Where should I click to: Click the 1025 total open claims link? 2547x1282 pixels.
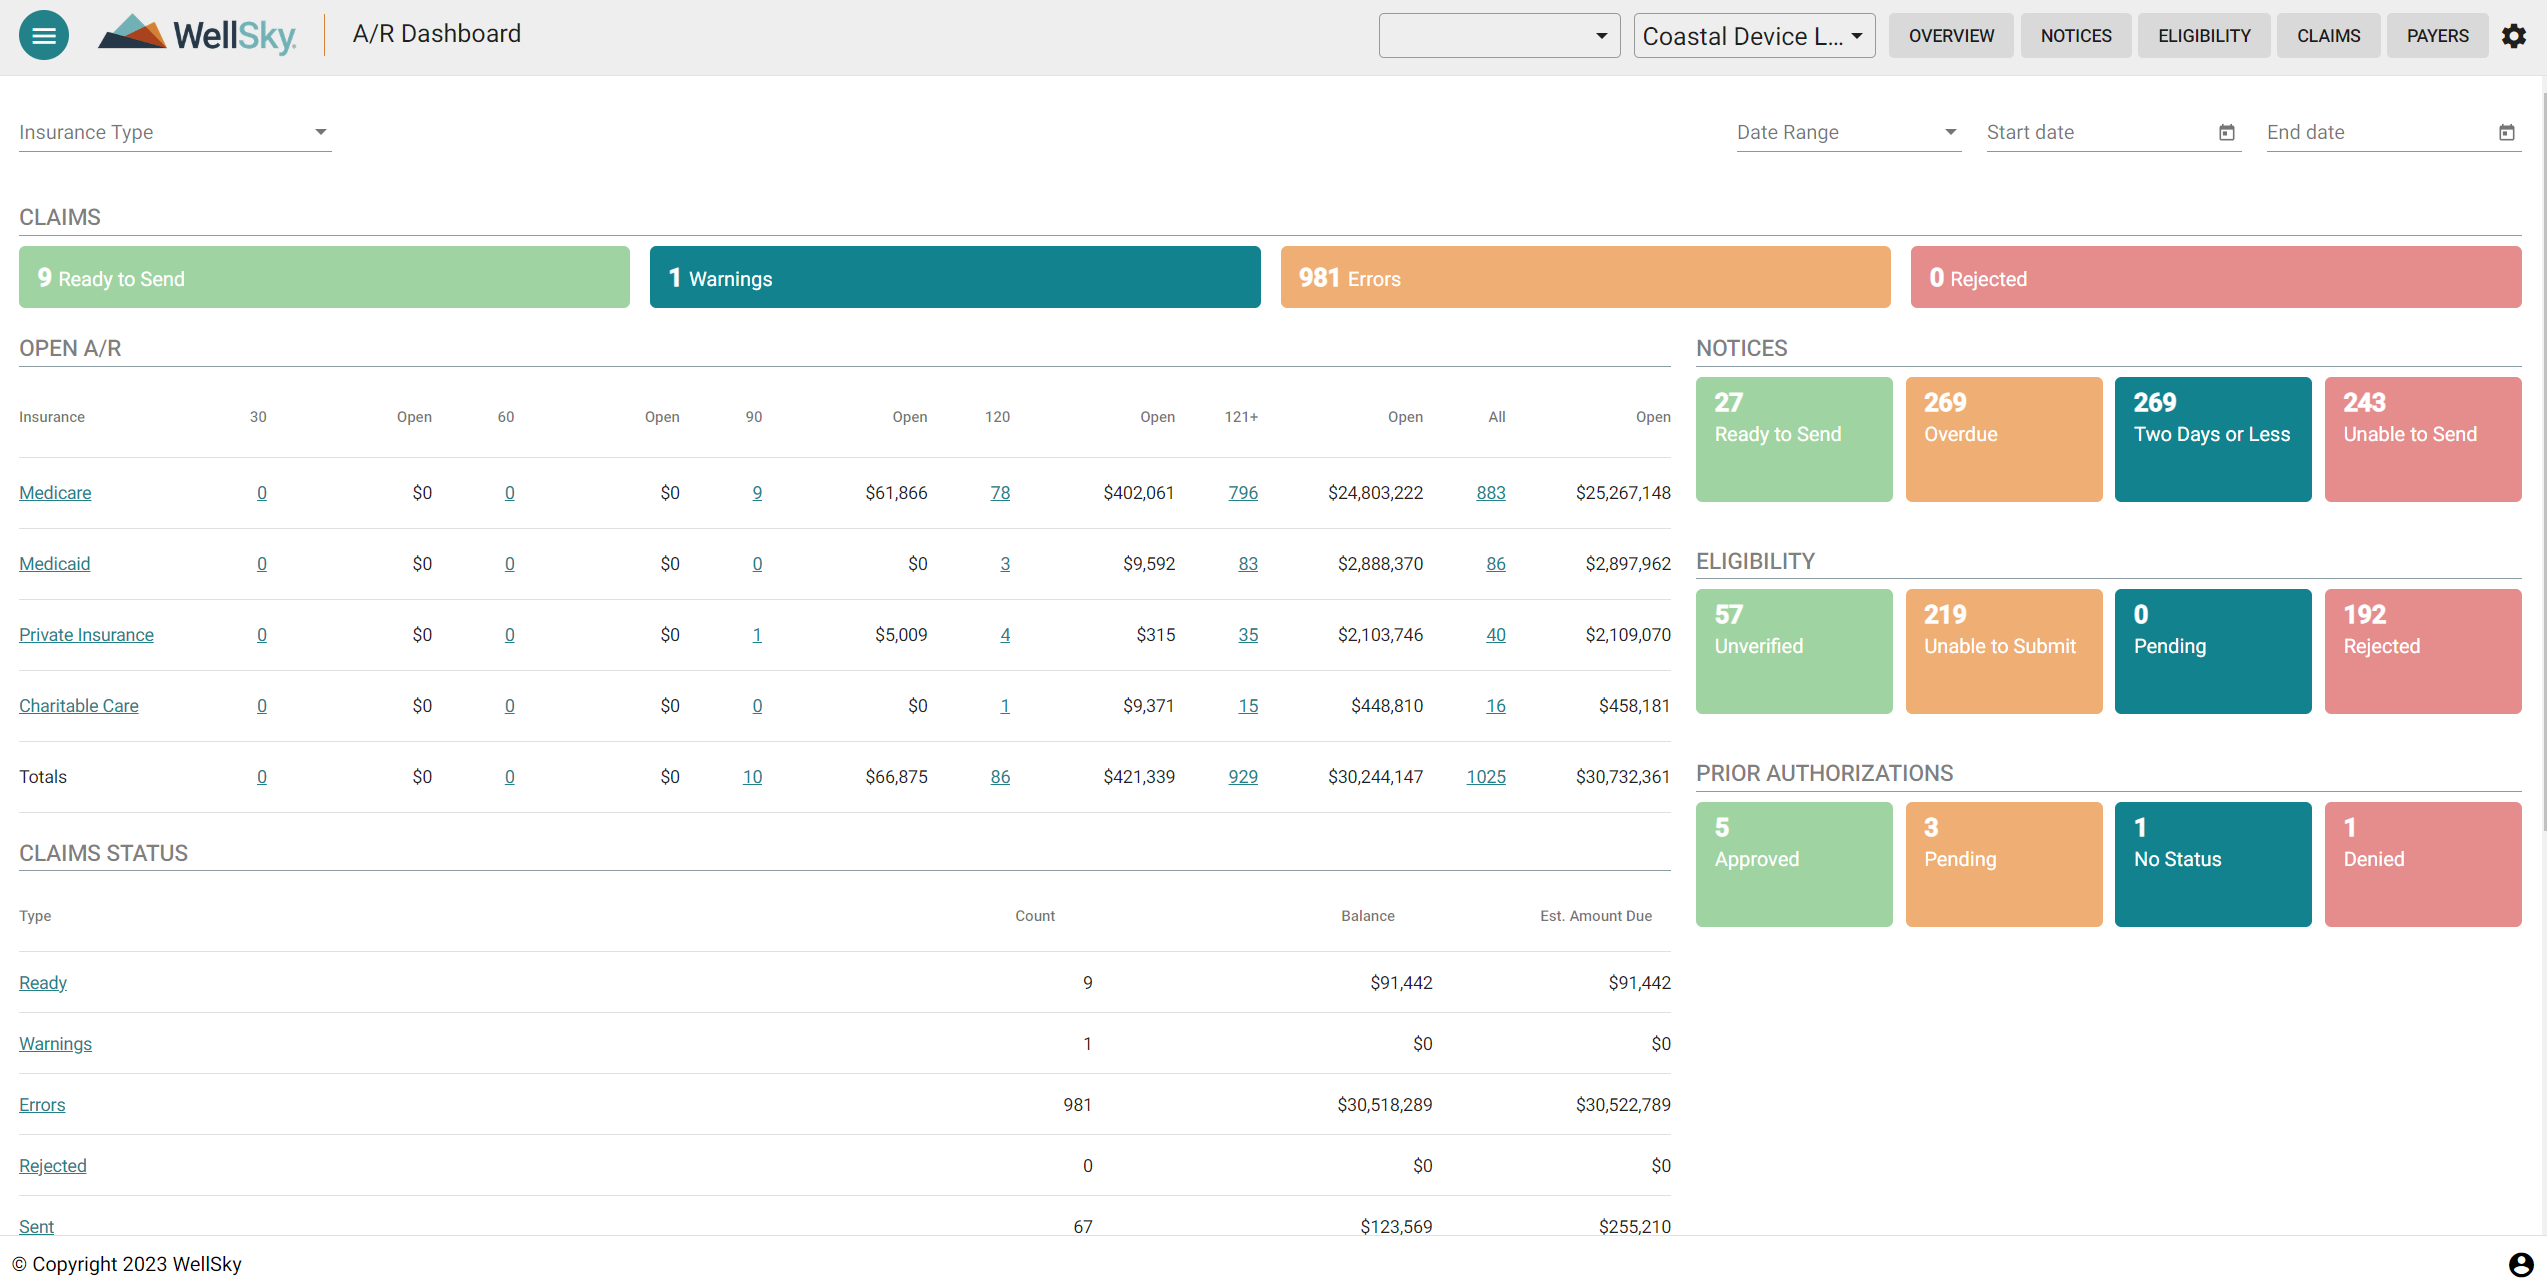click(1486, 776)
